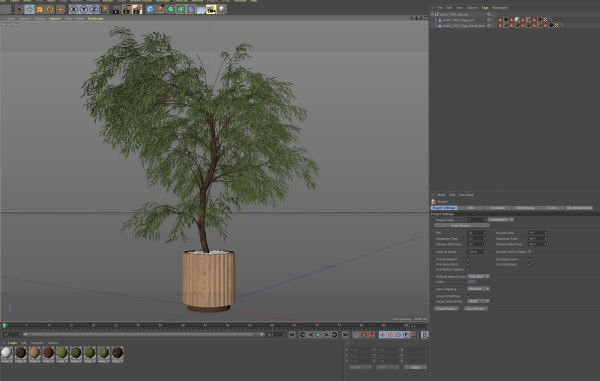Open the viewport Display menu
This screenshot has width=600, height=381.
tap(40, 18)
